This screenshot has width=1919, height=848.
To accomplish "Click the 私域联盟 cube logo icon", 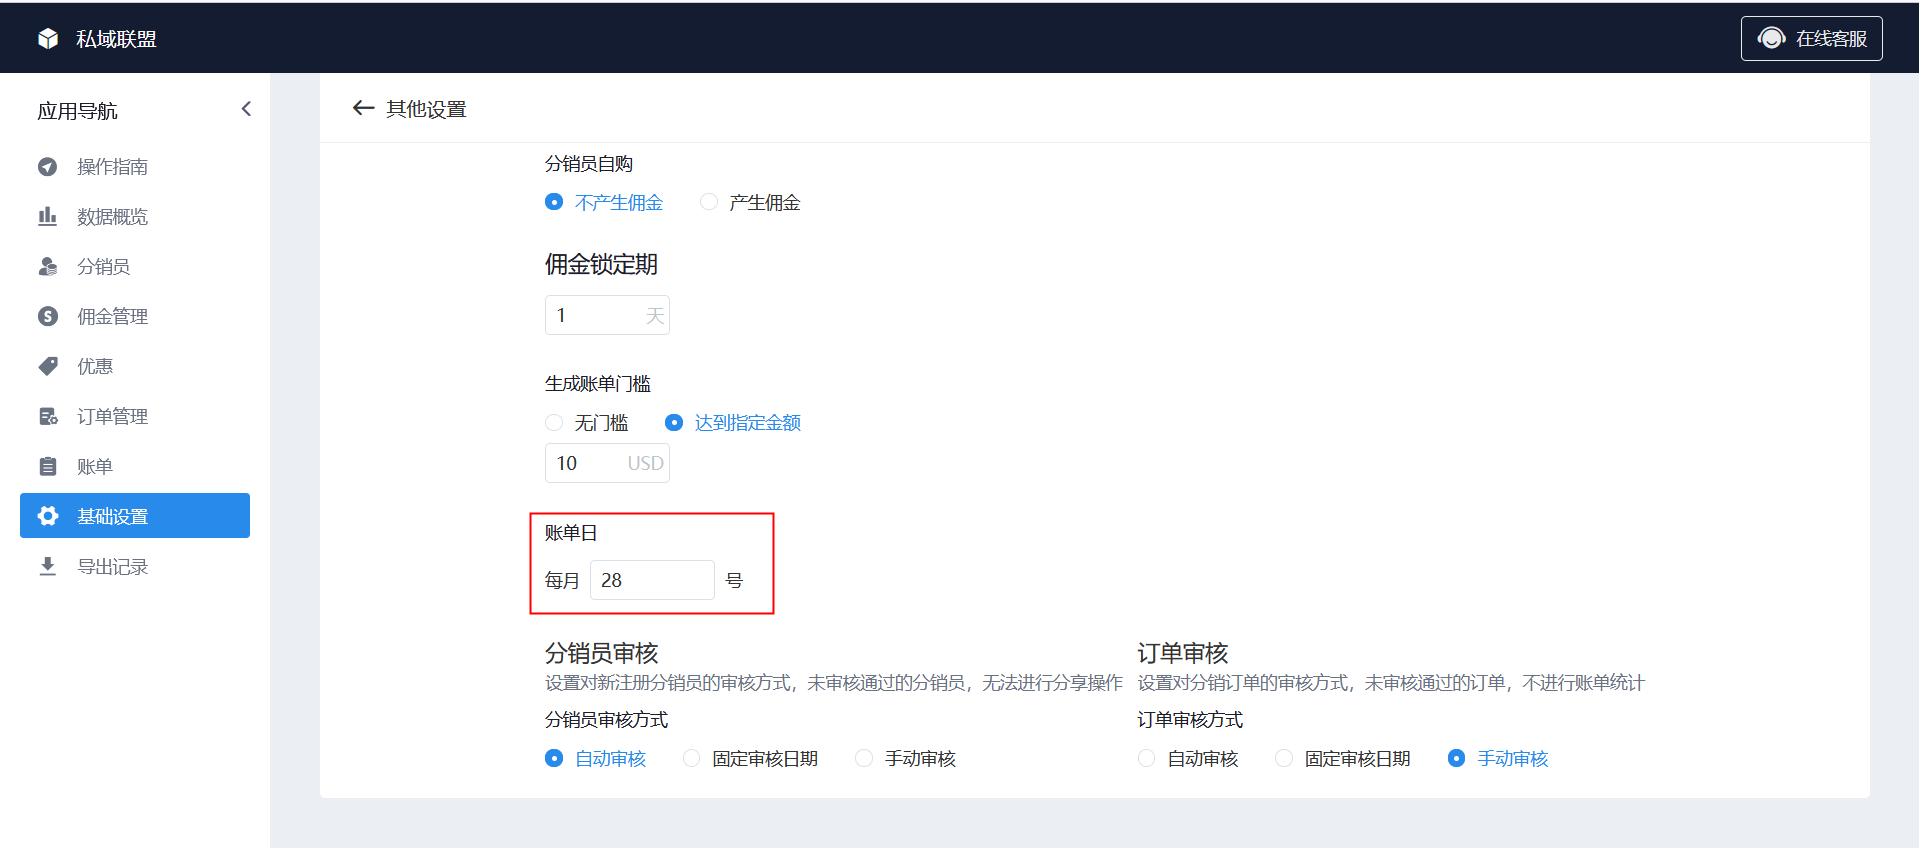I will coord(48,39).
